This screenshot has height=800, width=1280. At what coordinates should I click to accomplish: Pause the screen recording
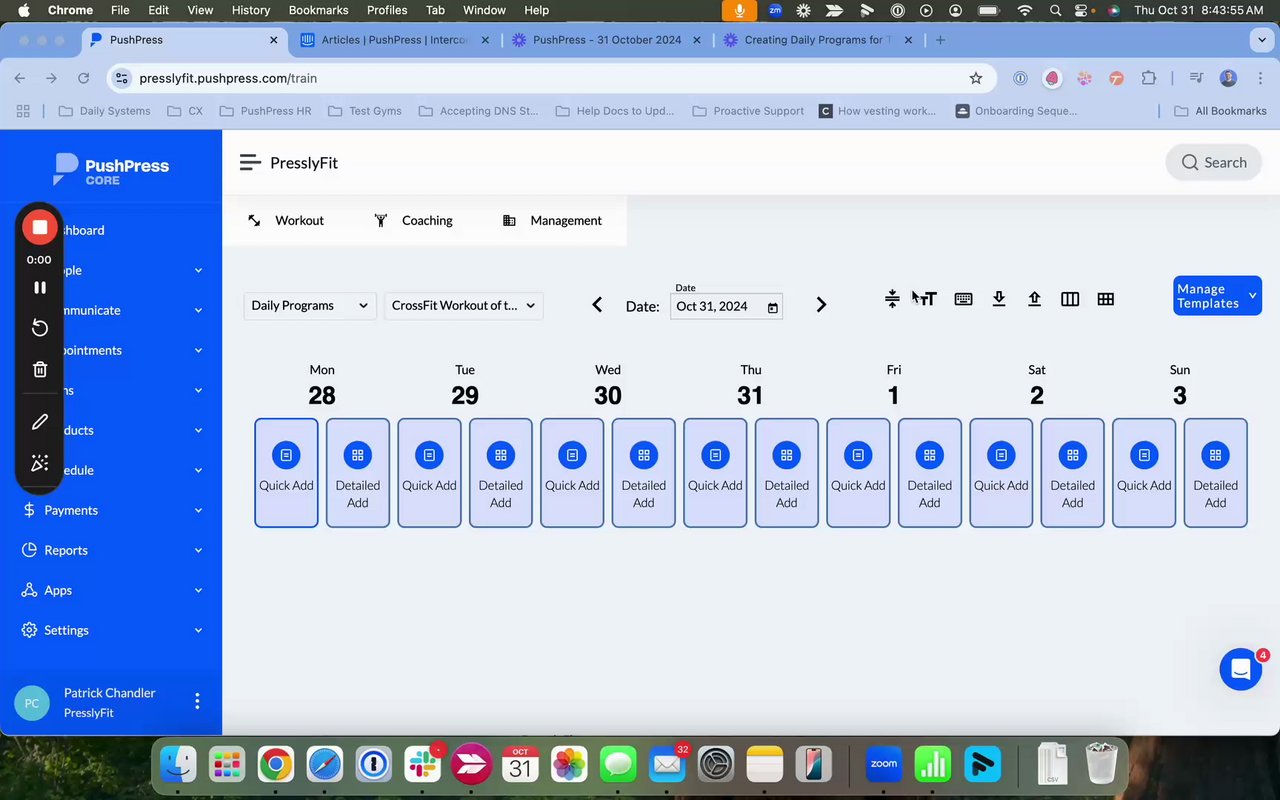[x=40, y=287]
